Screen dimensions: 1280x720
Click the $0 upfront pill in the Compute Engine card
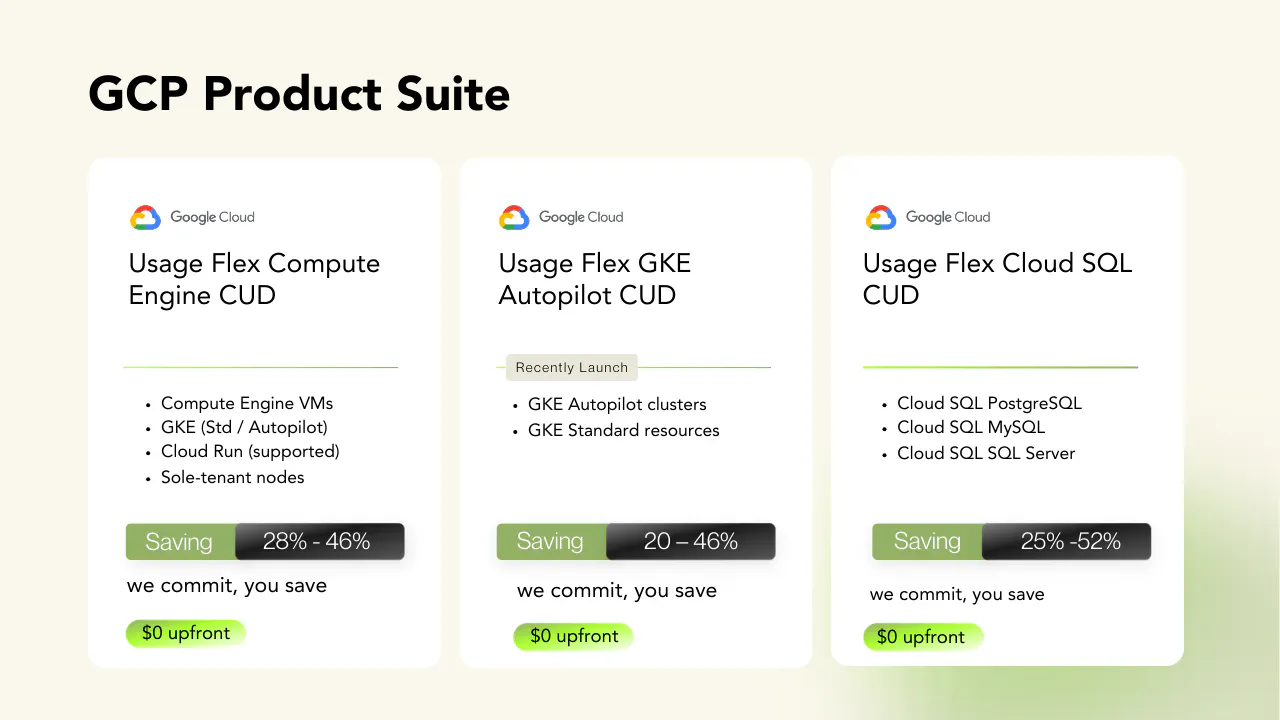click(x=186, y=633)
